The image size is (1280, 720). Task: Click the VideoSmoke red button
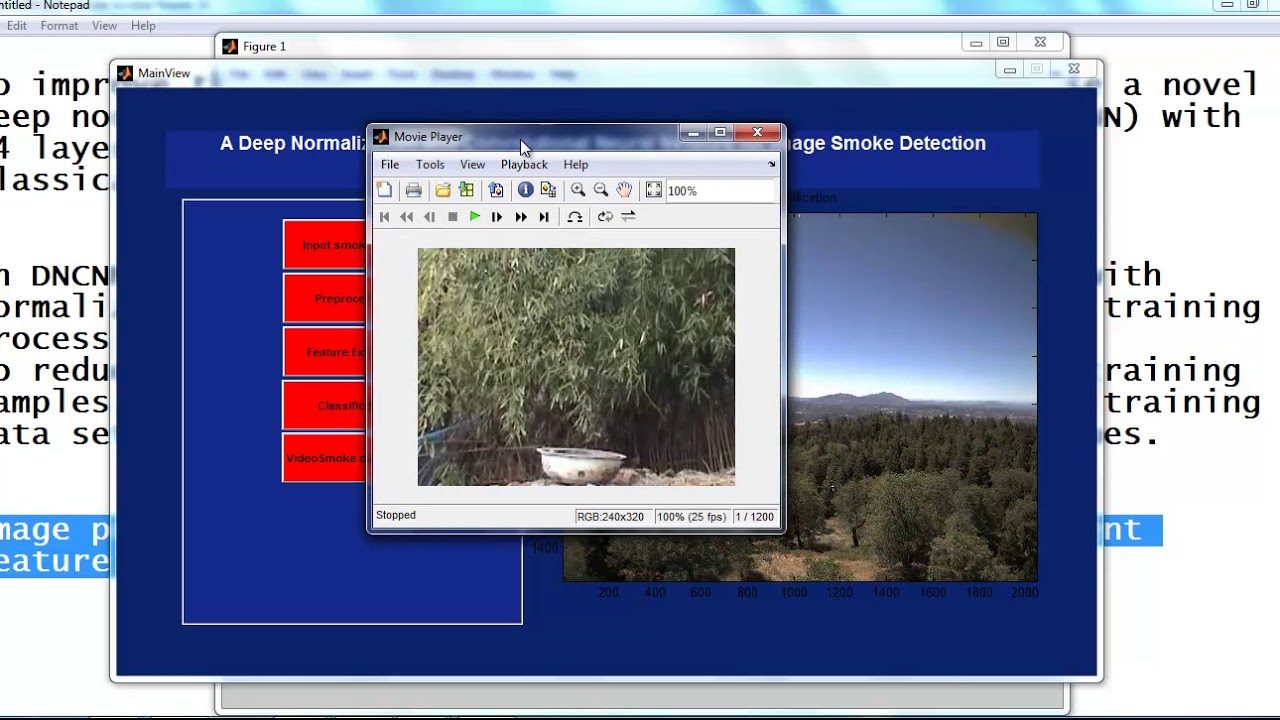[x=325, y=458]
